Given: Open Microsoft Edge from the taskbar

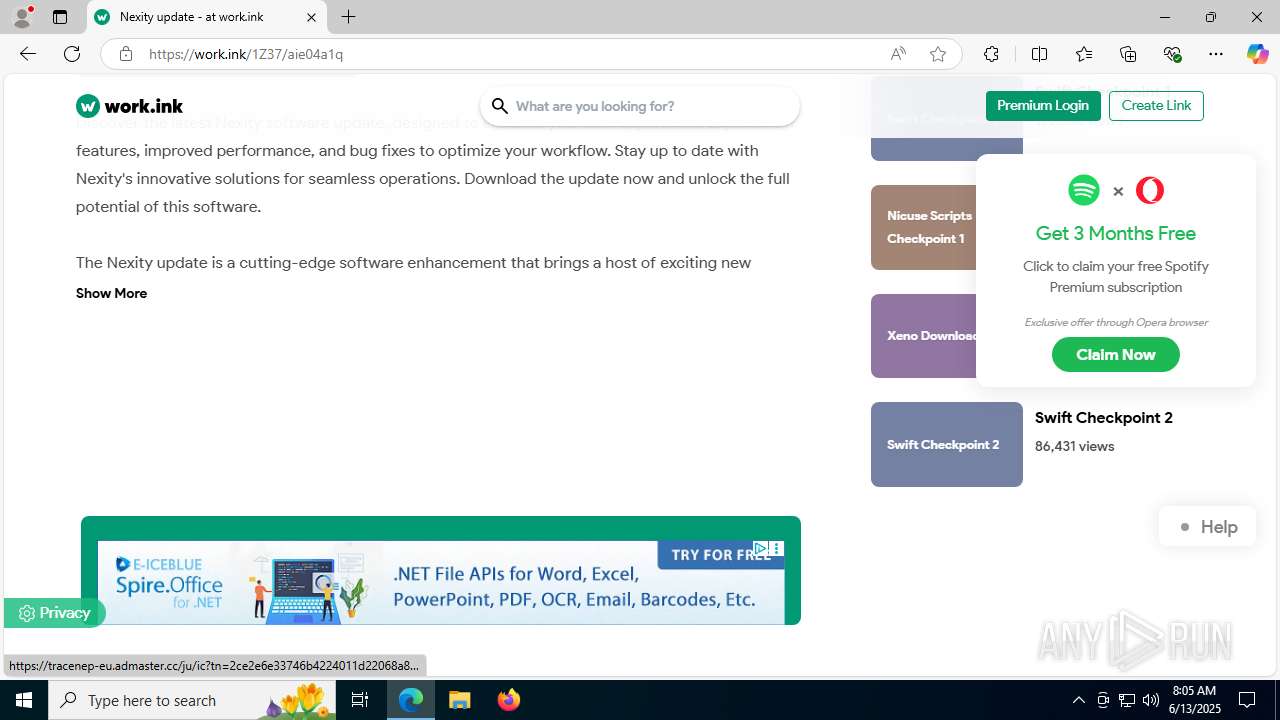Looking at the screenshot, I should (411, 700).
